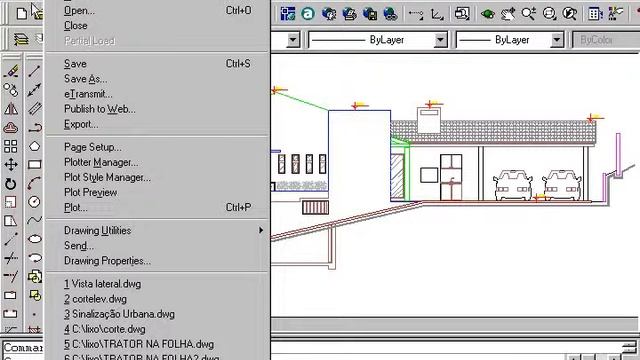The height and width of the screenshot is (360, 640).
Task: Click the Autodesk Point A icon
Action: (308, 14)
